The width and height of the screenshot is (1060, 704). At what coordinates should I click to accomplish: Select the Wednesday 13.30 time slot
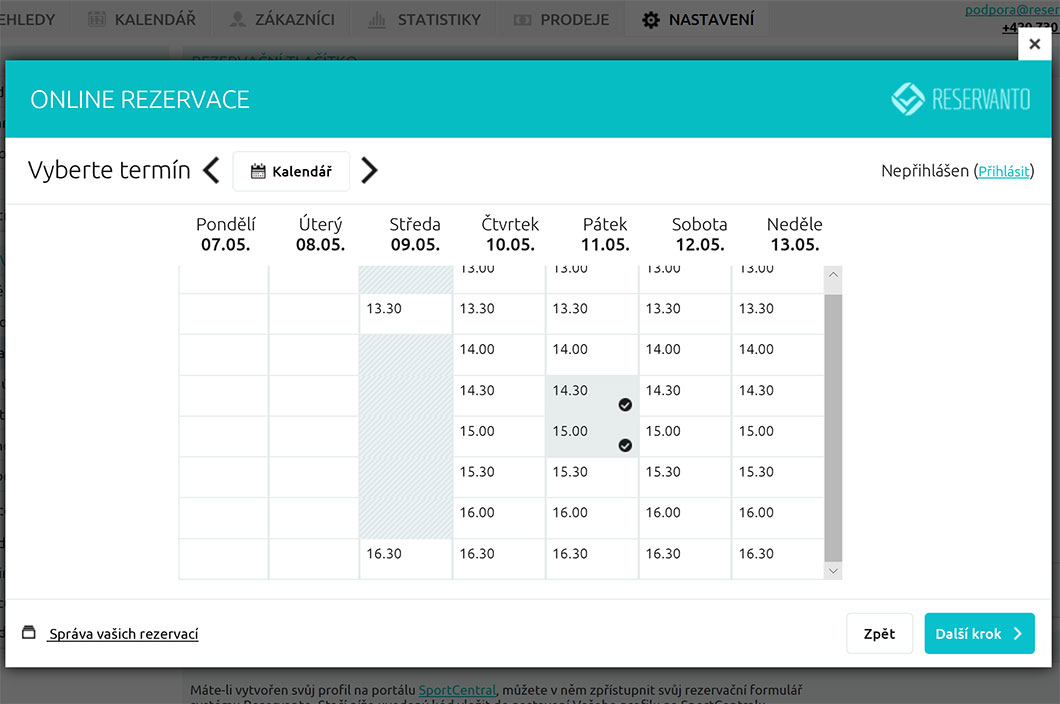click(405, 314)
